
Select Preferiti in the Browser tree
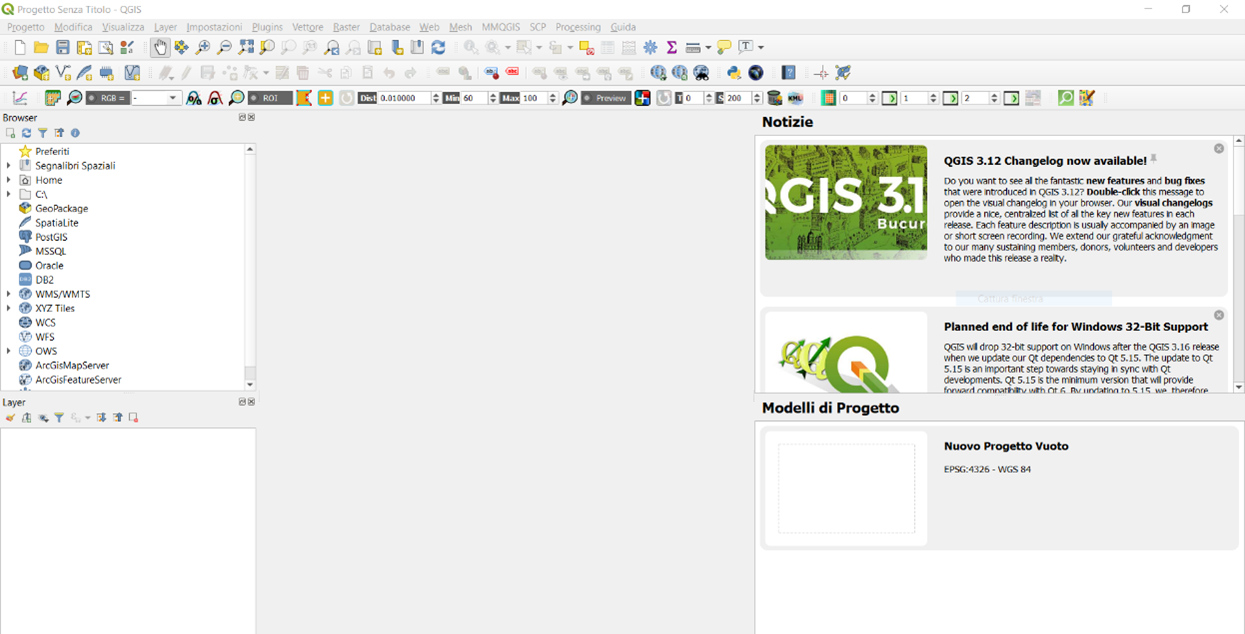52,152
